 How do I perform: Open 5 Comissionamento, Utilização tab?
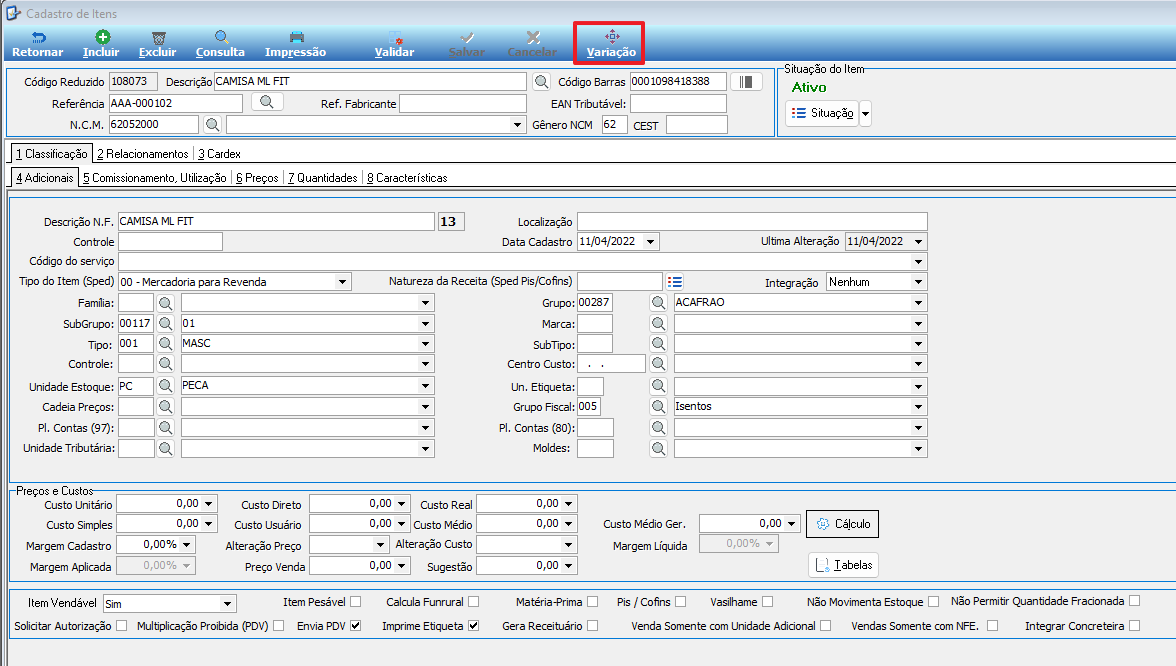tap(154, 178)
